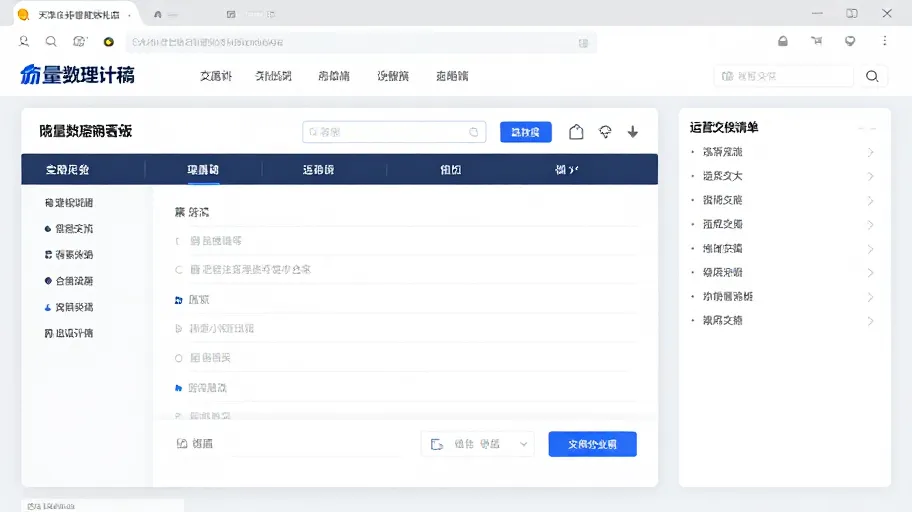Click the magnifier button beside the header search field
Viewport: 912px width, 512px height.
coord(872,76)
